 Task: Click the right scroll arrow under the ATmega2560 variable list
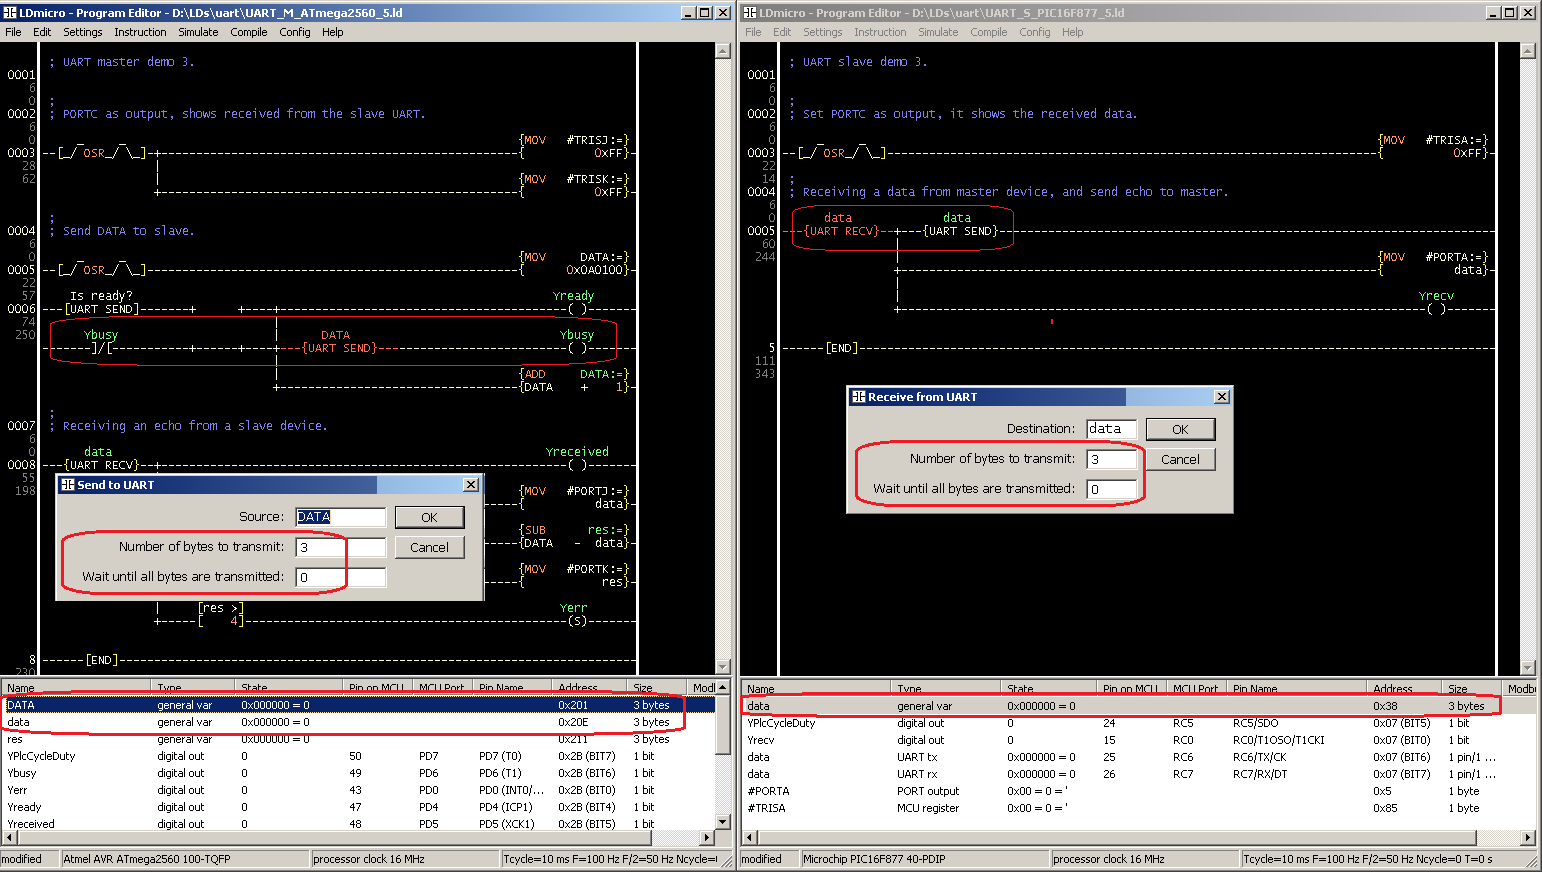point(708,838)
